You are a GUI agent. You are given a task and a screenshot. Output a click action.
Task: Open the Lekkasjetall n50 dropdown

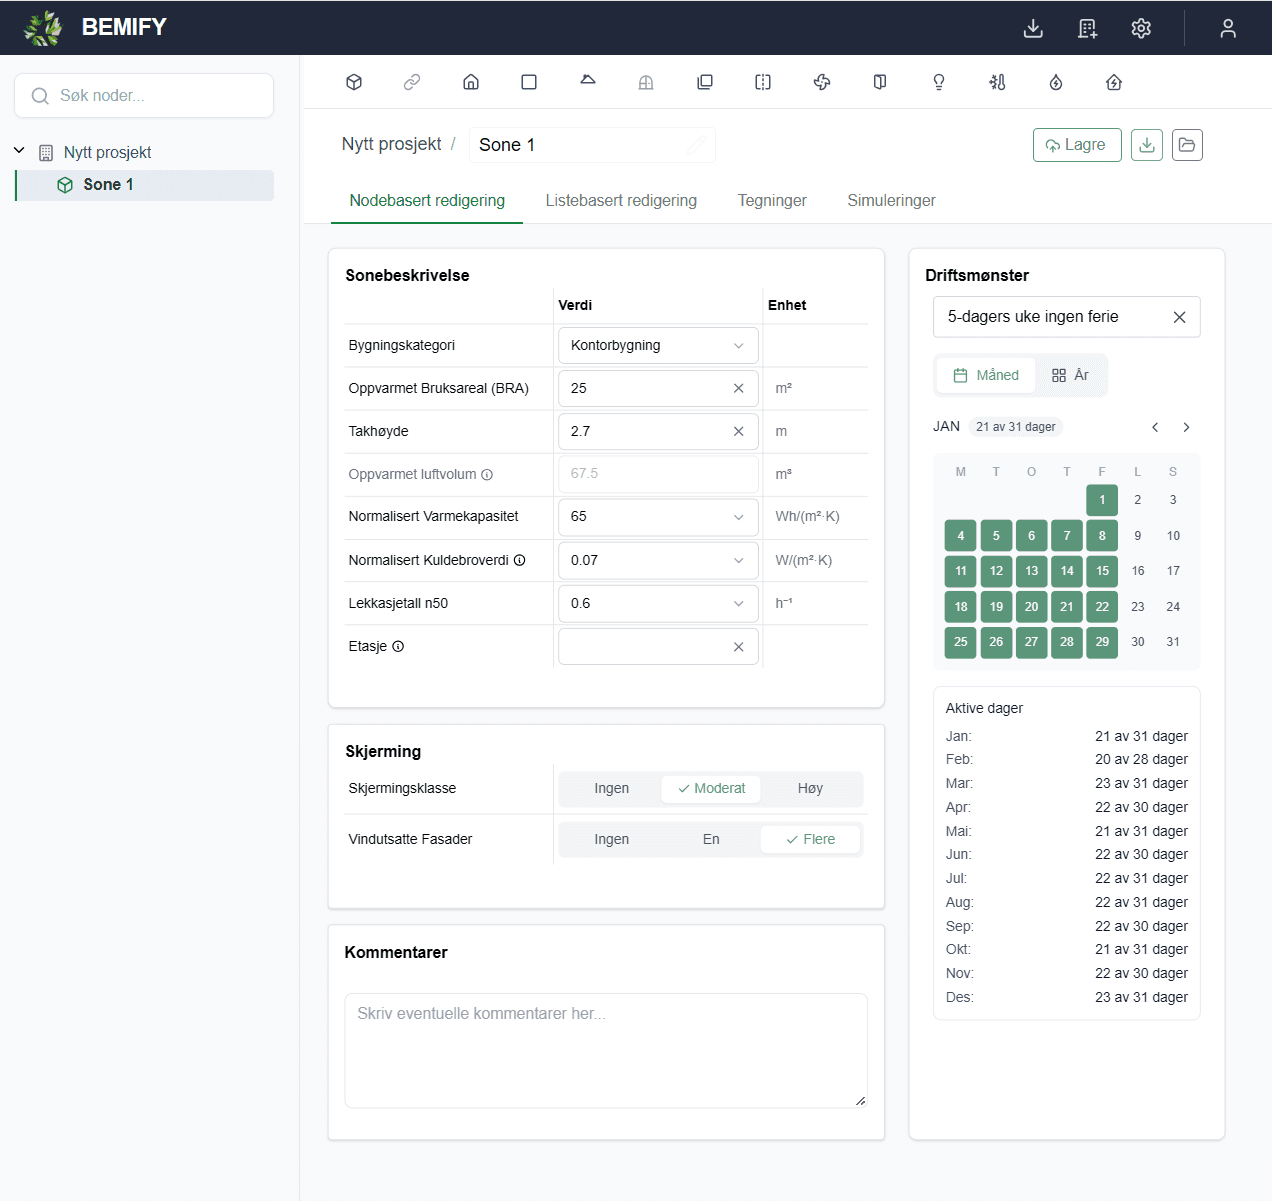pos(658,603)
